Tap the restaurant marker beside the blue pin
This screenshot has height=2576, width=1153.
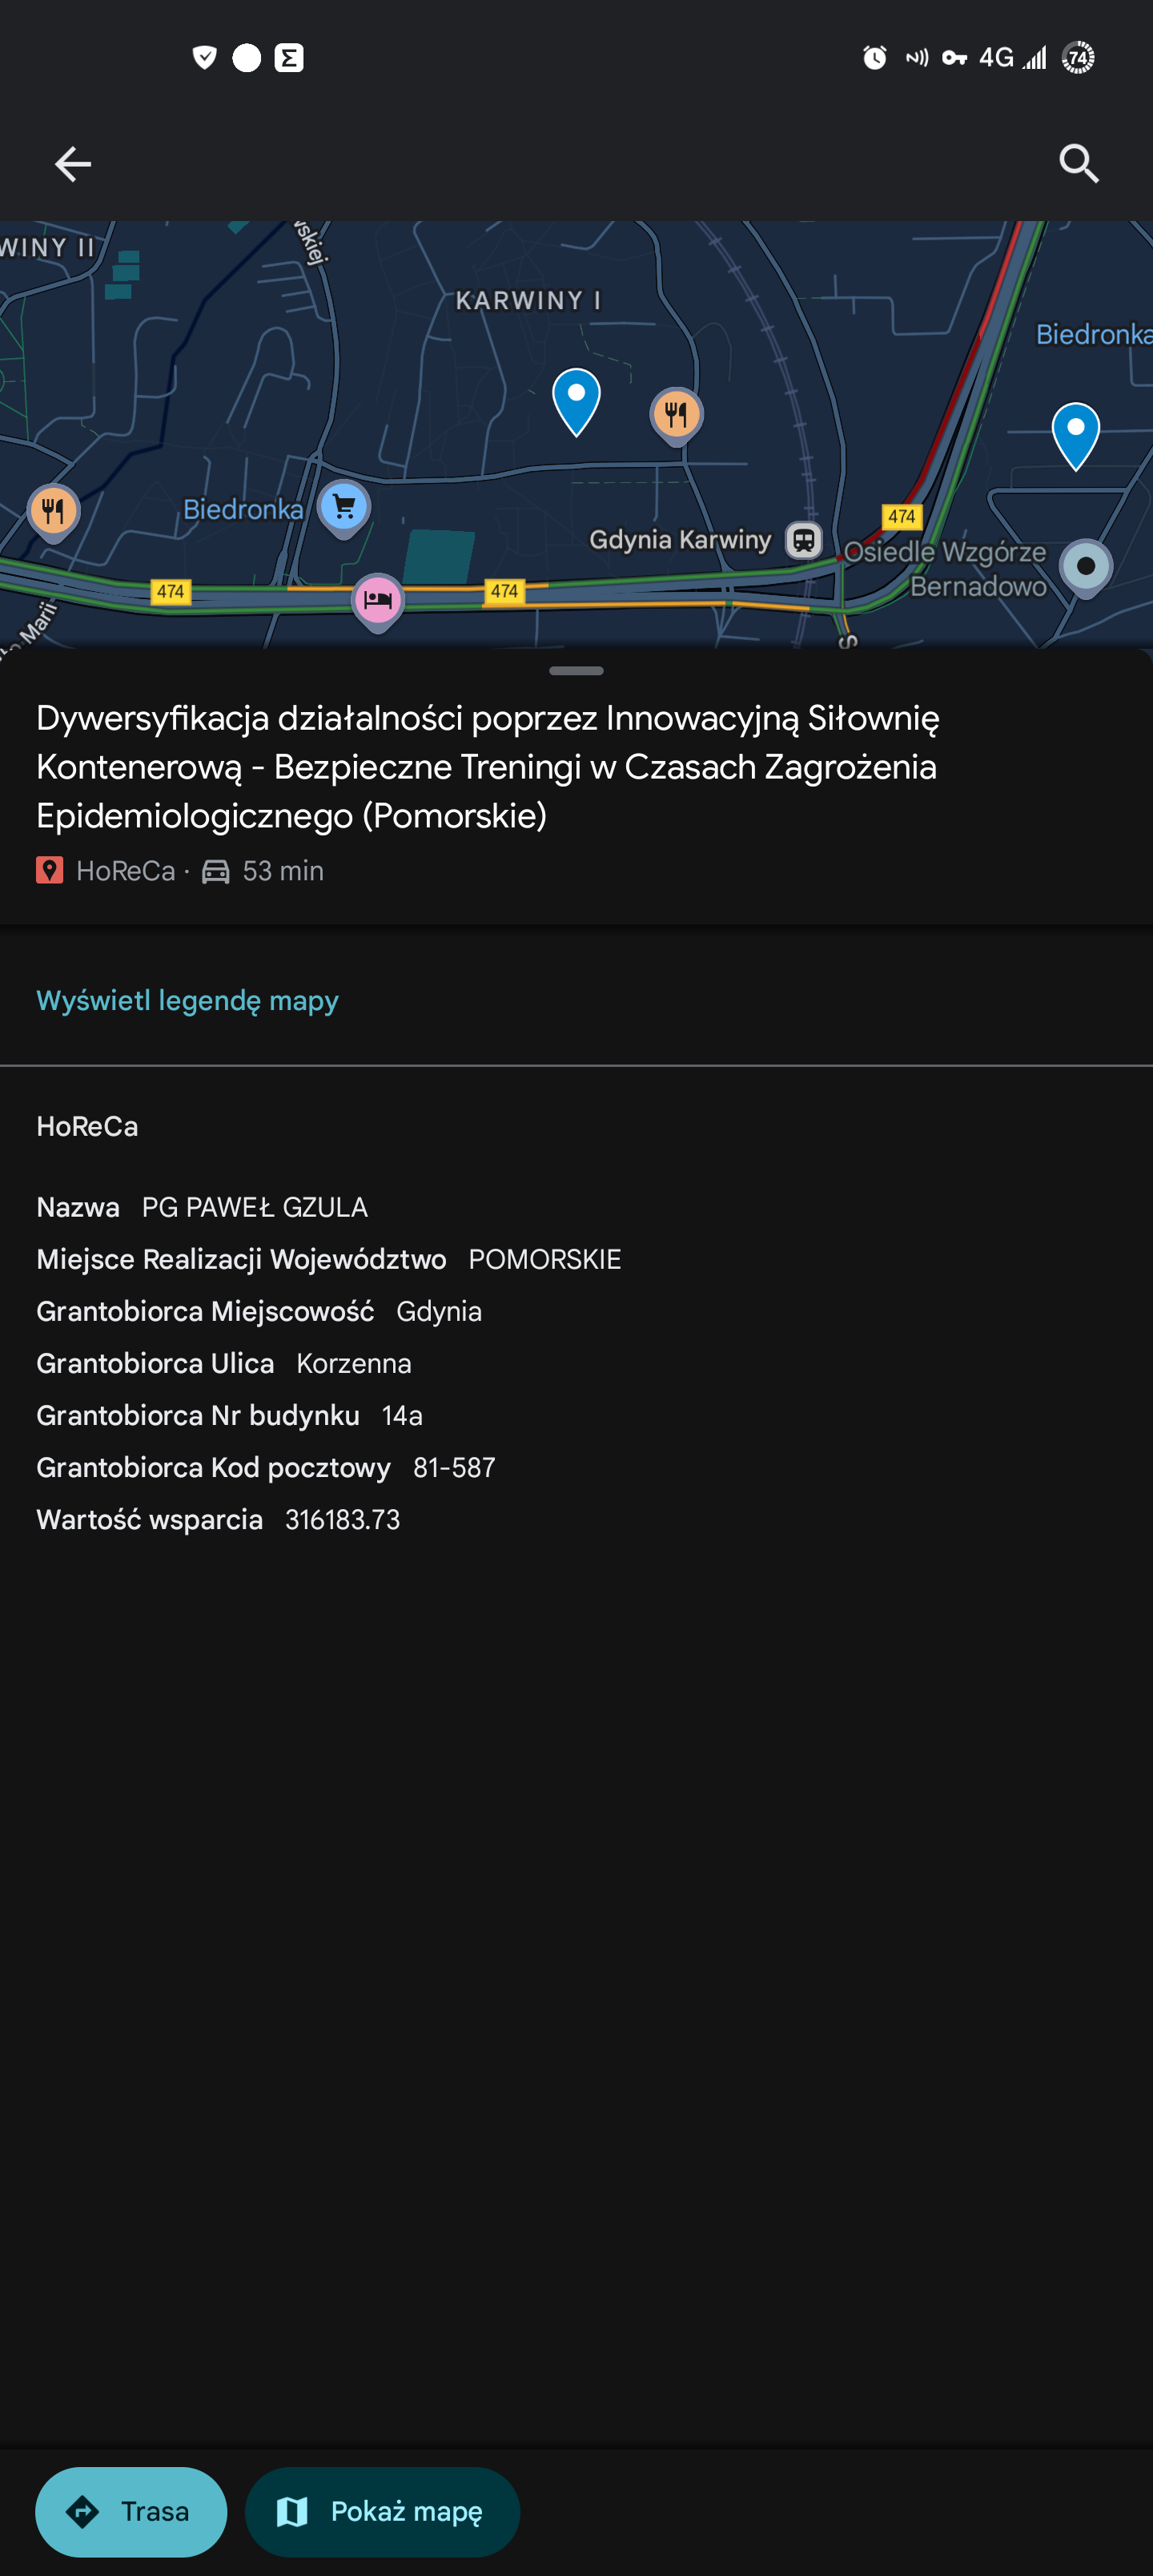(677, 414)
